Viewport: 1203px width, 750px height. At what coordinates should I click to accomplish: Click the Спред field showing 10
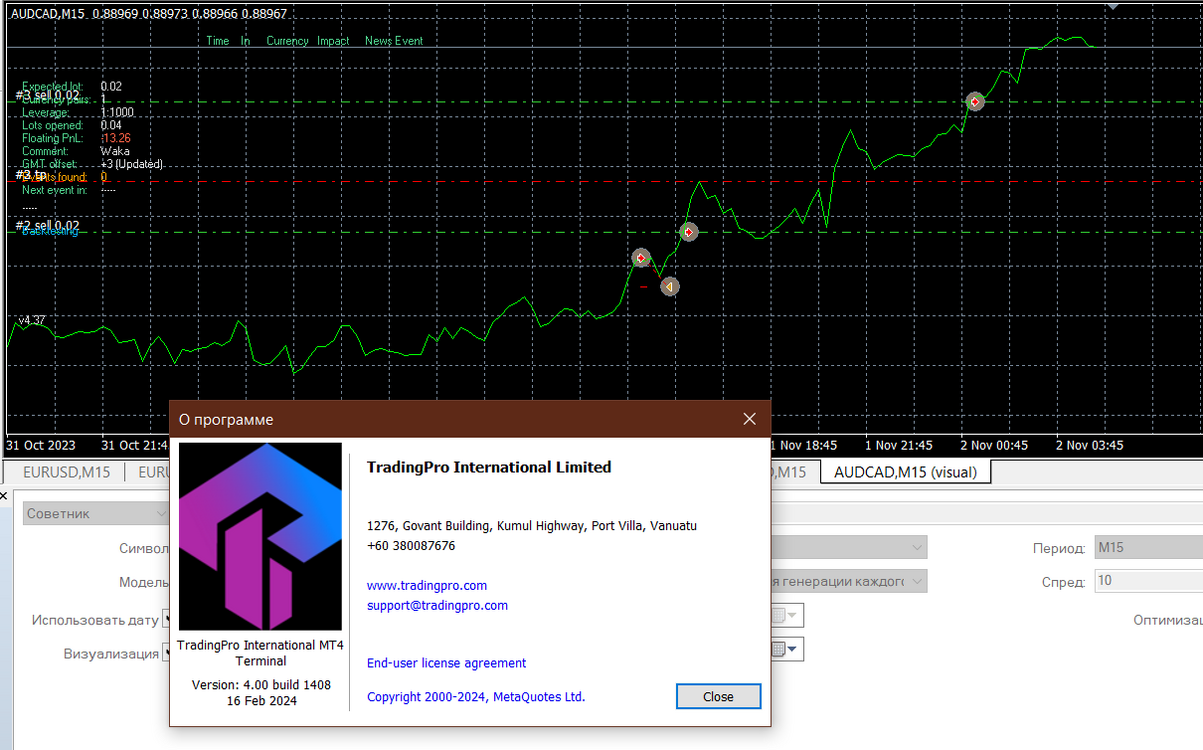tap(1148, 581)
